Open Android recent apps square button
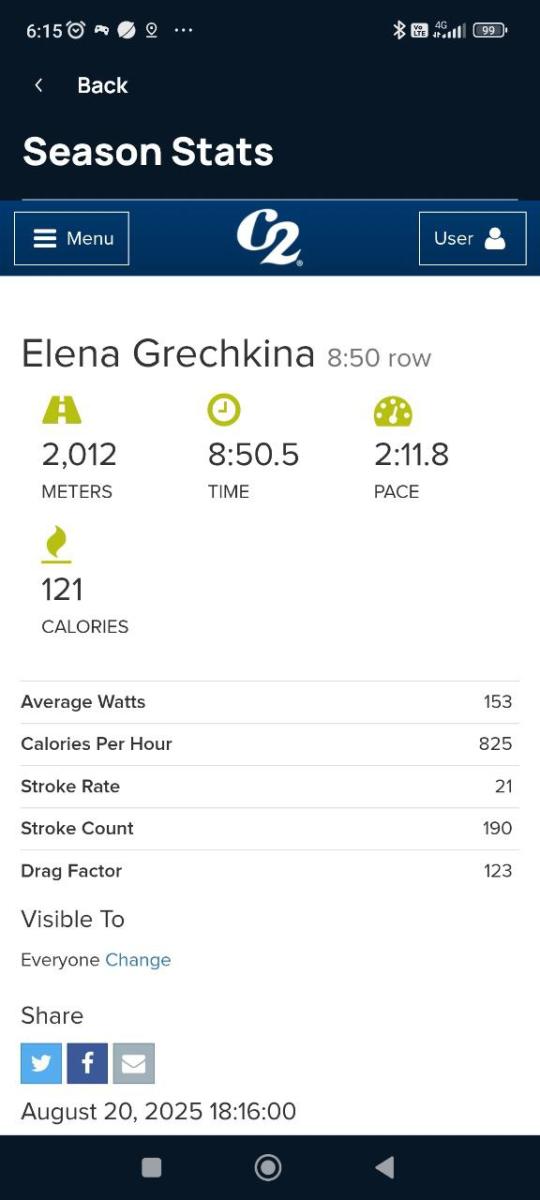 152,1167
